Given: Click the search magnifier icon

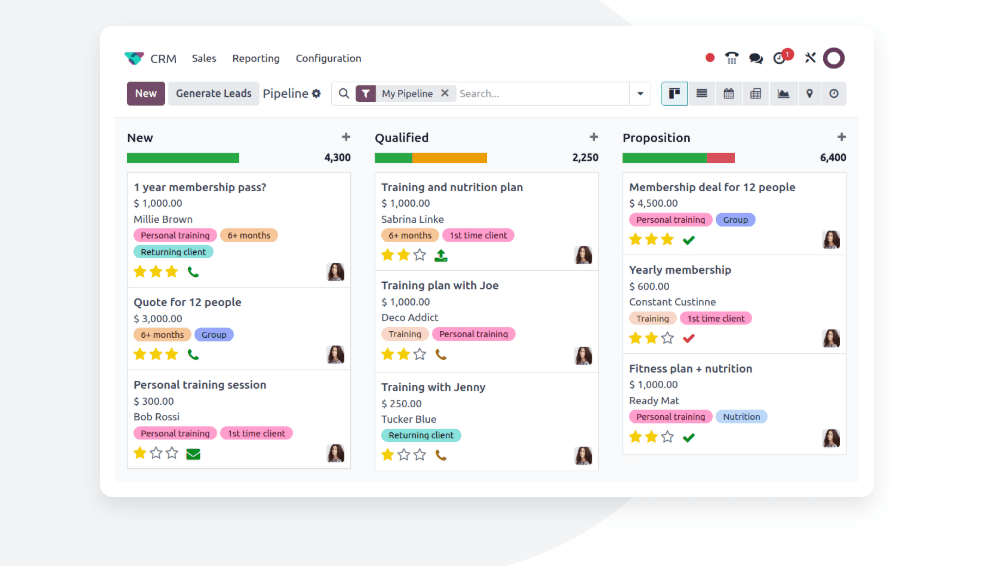Looking at the screenshot, I should pyautogui.click(x=344, y=94).
